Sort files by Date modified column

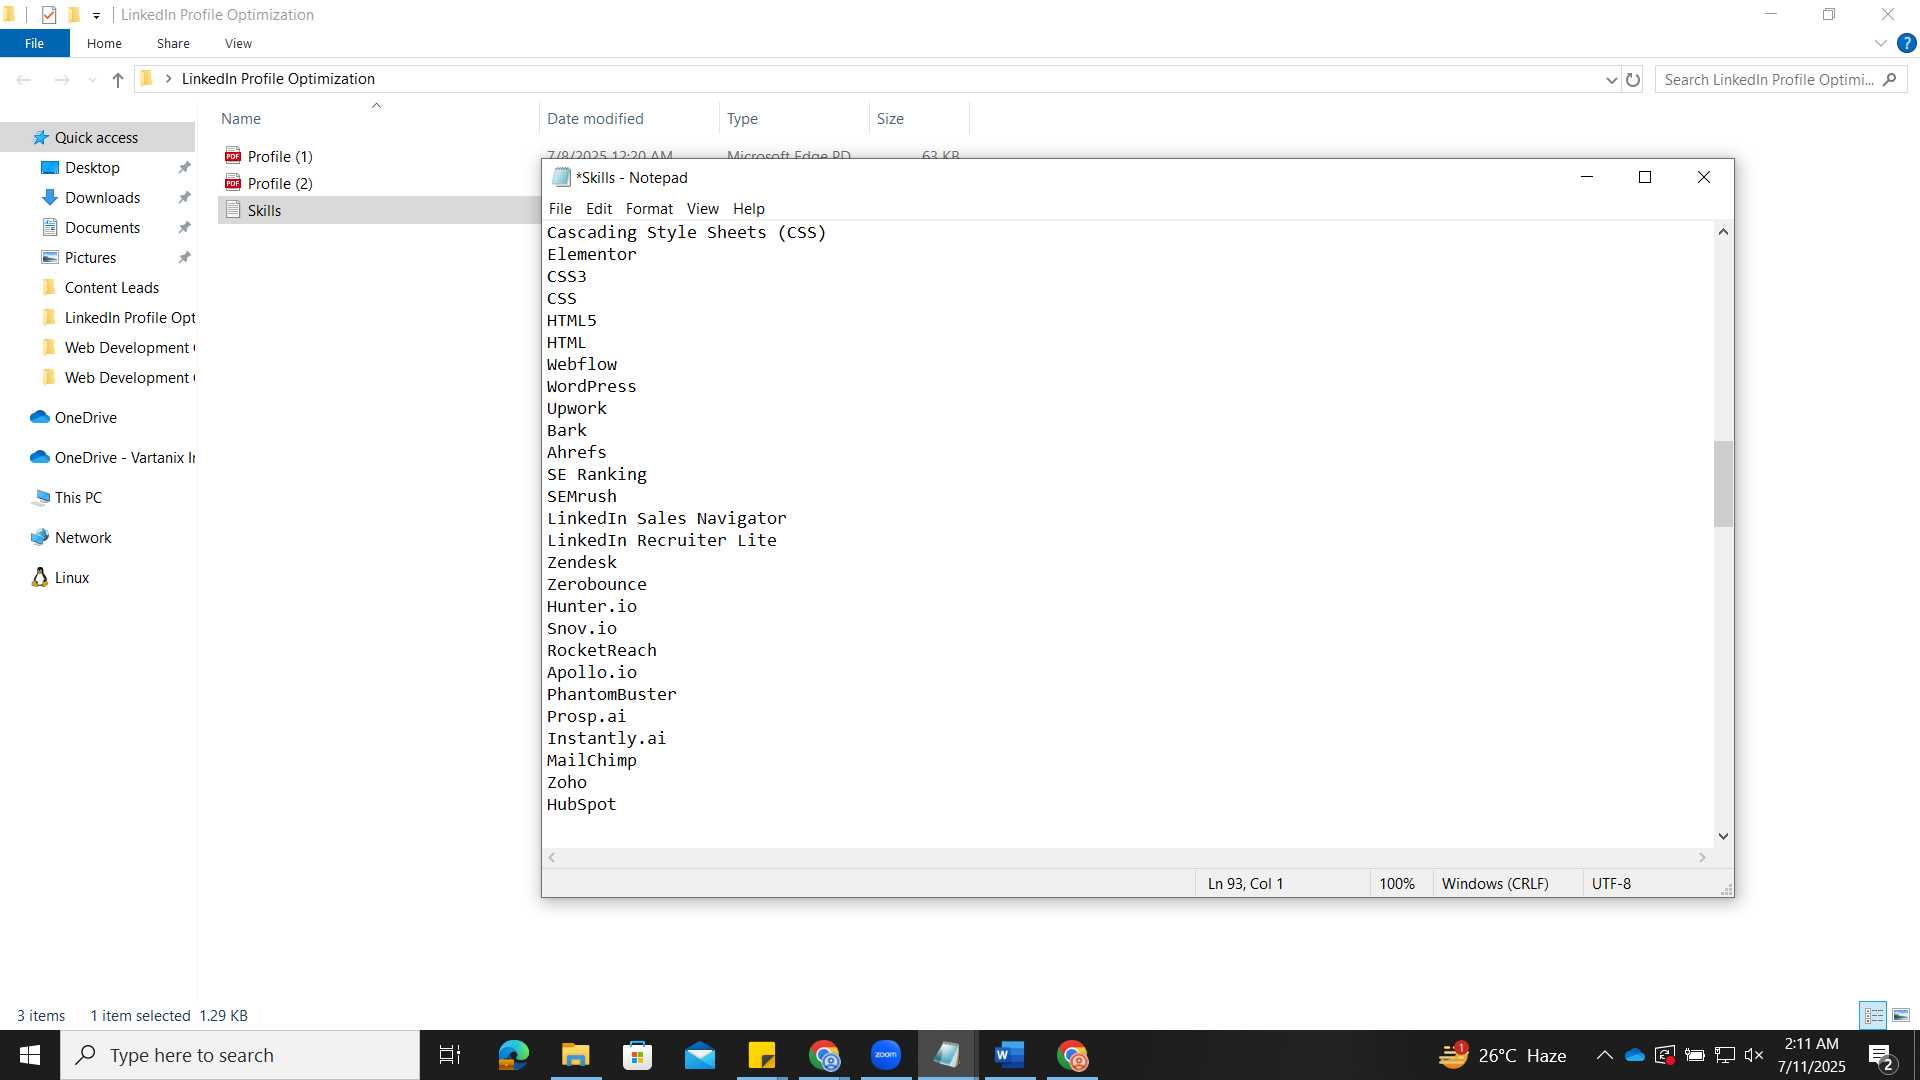[595, 118]
